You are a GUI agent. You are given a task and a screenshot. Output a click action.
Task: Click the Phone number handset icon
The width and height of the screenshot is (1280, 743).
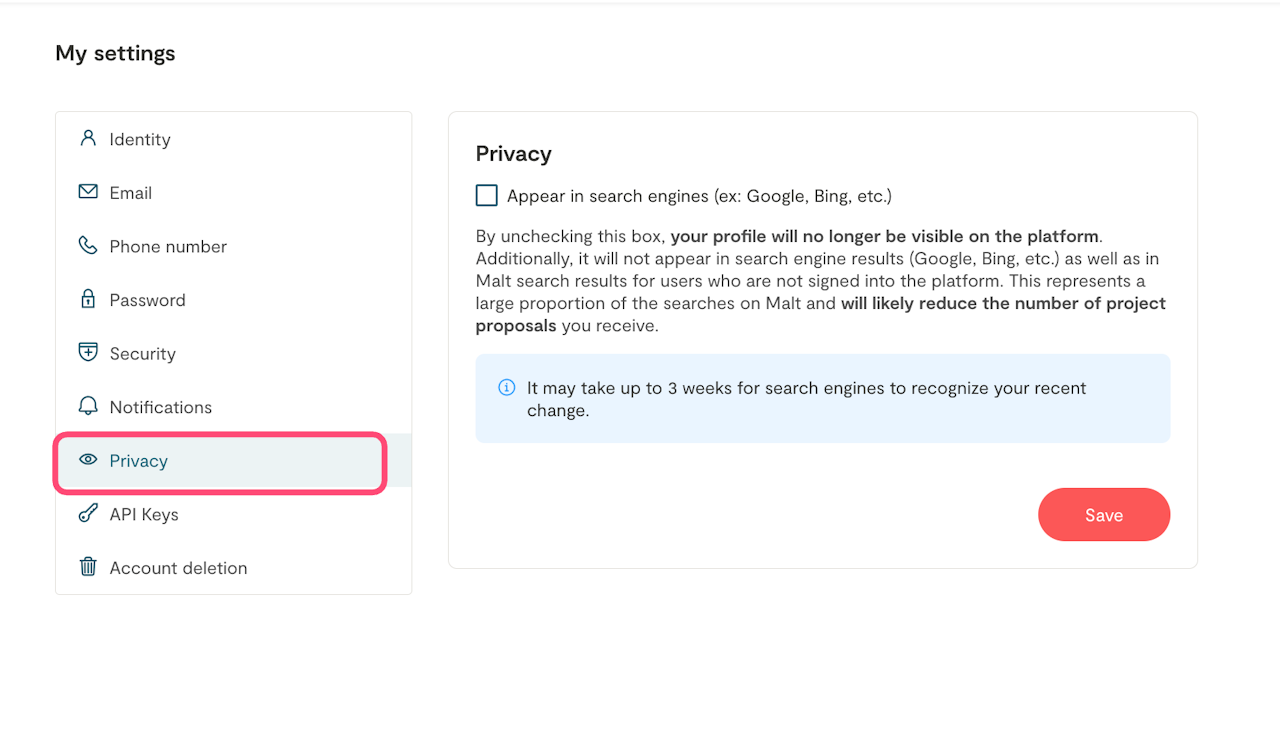pos(88,246)
